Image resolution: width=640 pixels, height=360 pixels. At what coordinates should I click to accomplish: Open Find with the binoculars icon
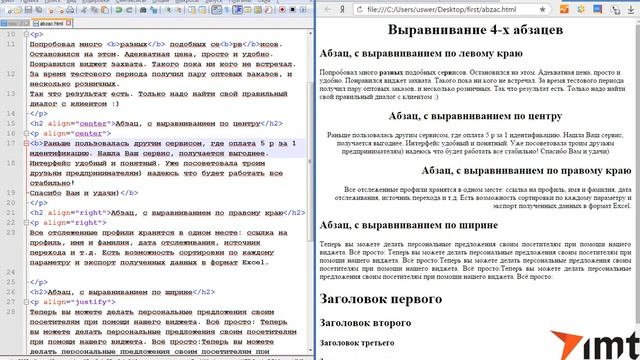143,9
